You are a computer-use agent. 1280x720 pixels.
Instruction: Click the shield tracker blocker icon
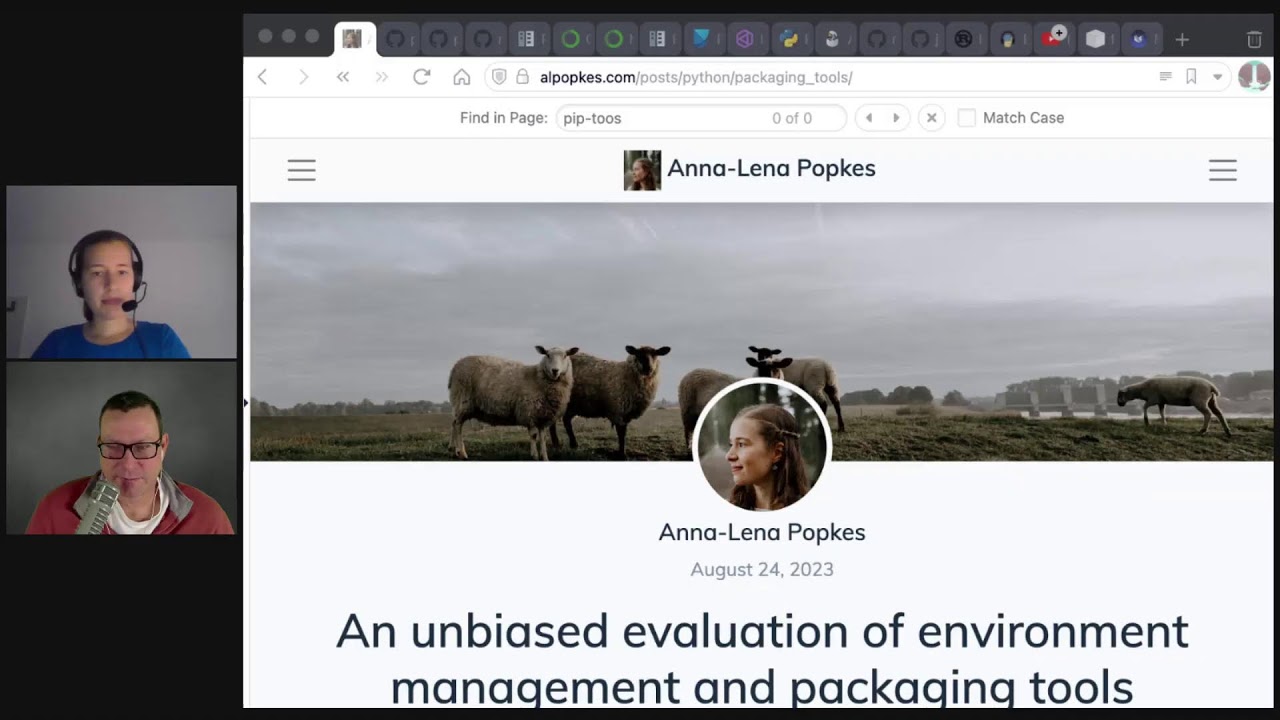pyautogui.click(x=499, y=77)
